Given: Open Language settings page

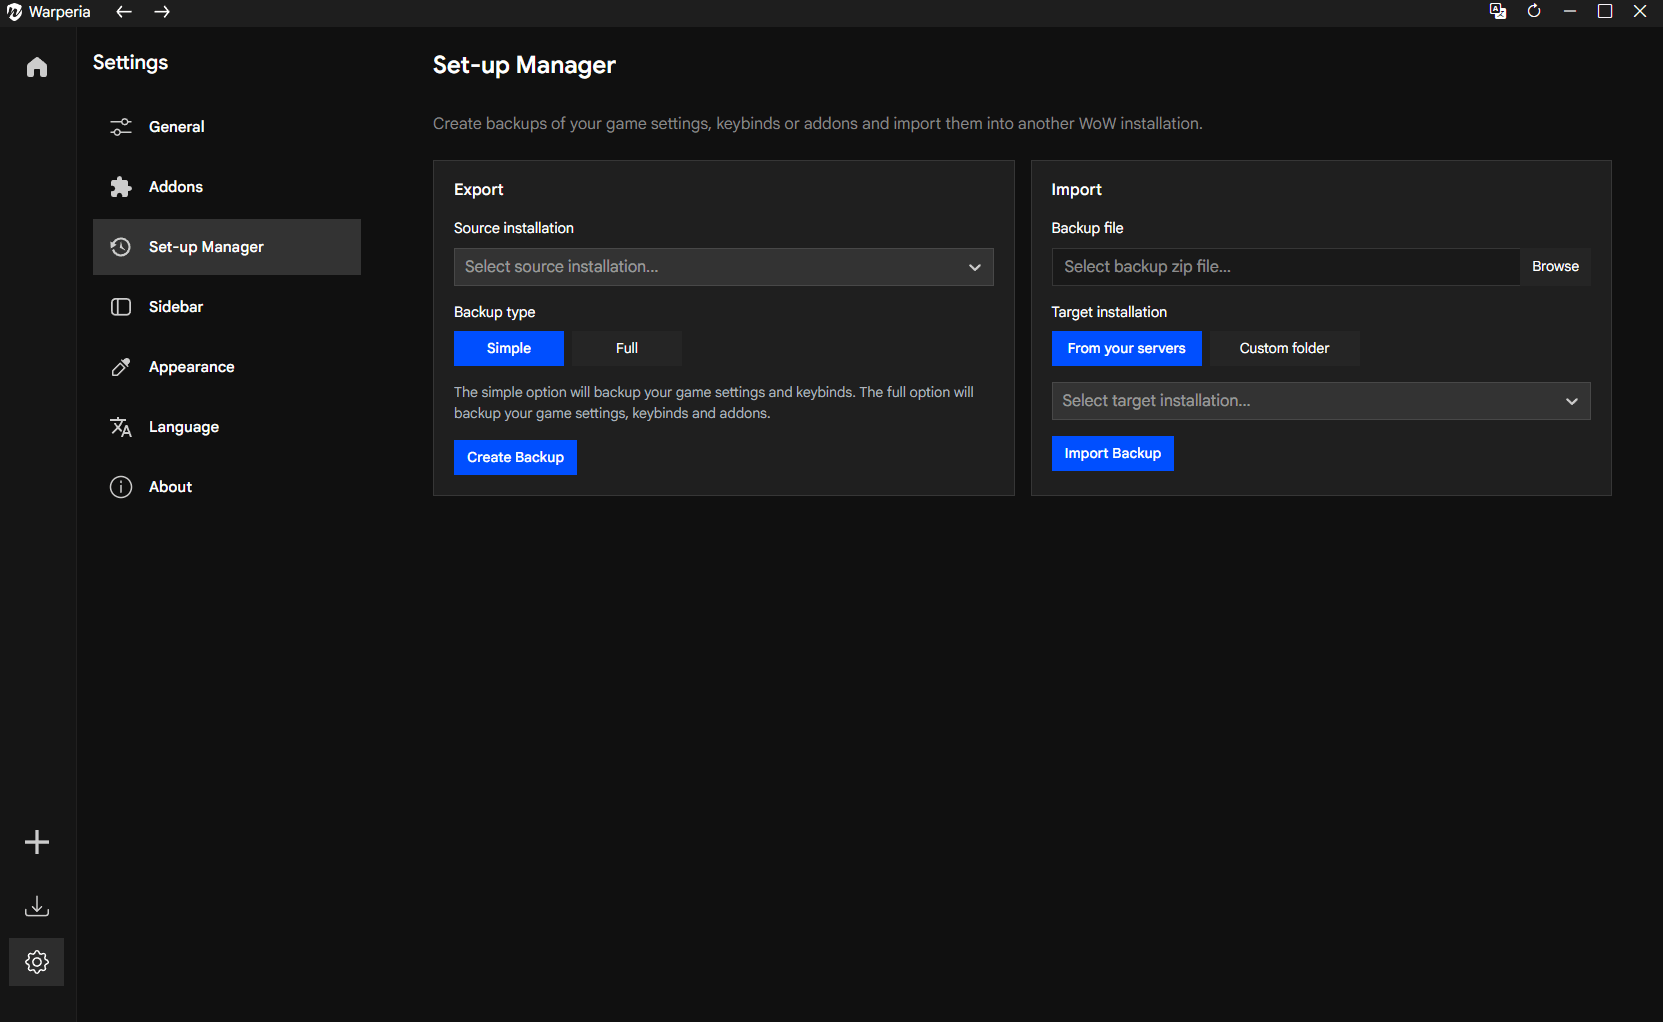Looking at the screenshot, I should point(227,427).
